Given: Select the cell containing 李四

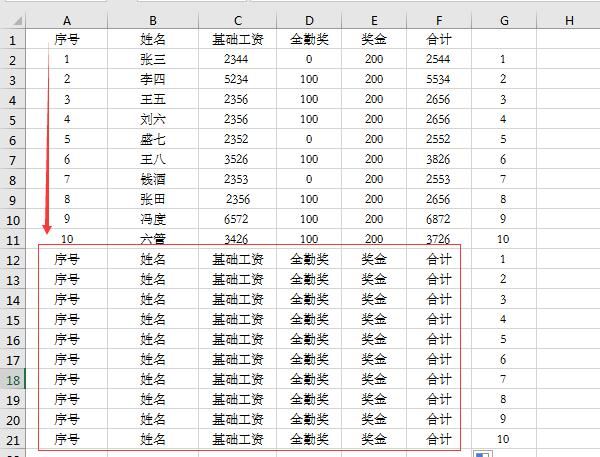Looking at the screenshot, I should pyautogui.click(x=153, y=79).
